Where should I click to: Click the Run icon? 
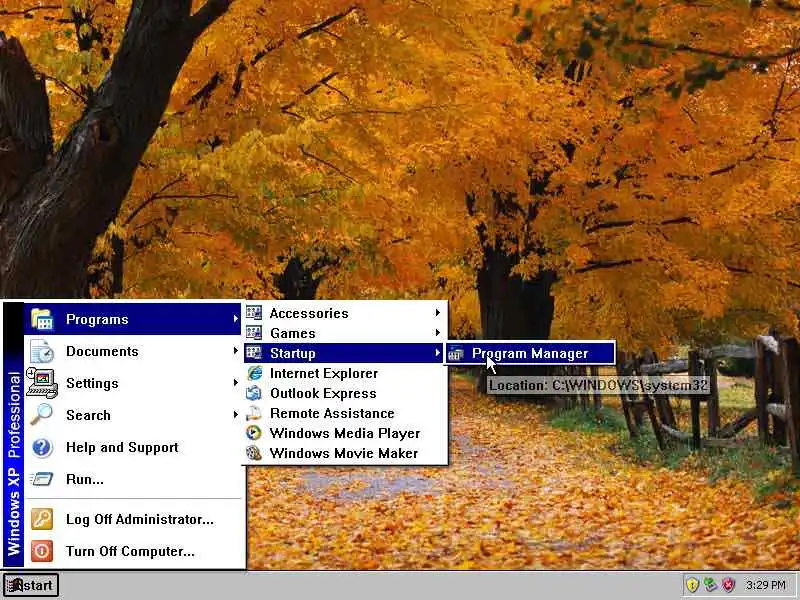tap(42, 479)
